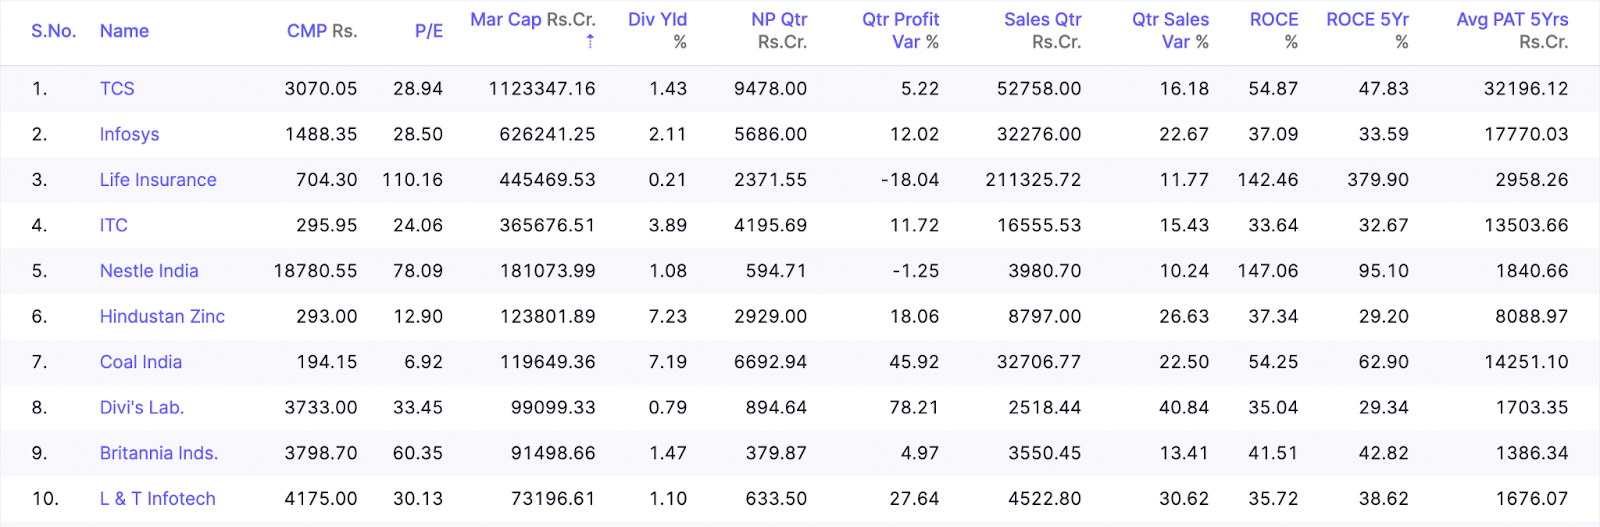Sort by NP Qtr Rs.Cr. header
This screenshot has height=527, width=1600.
779,30
